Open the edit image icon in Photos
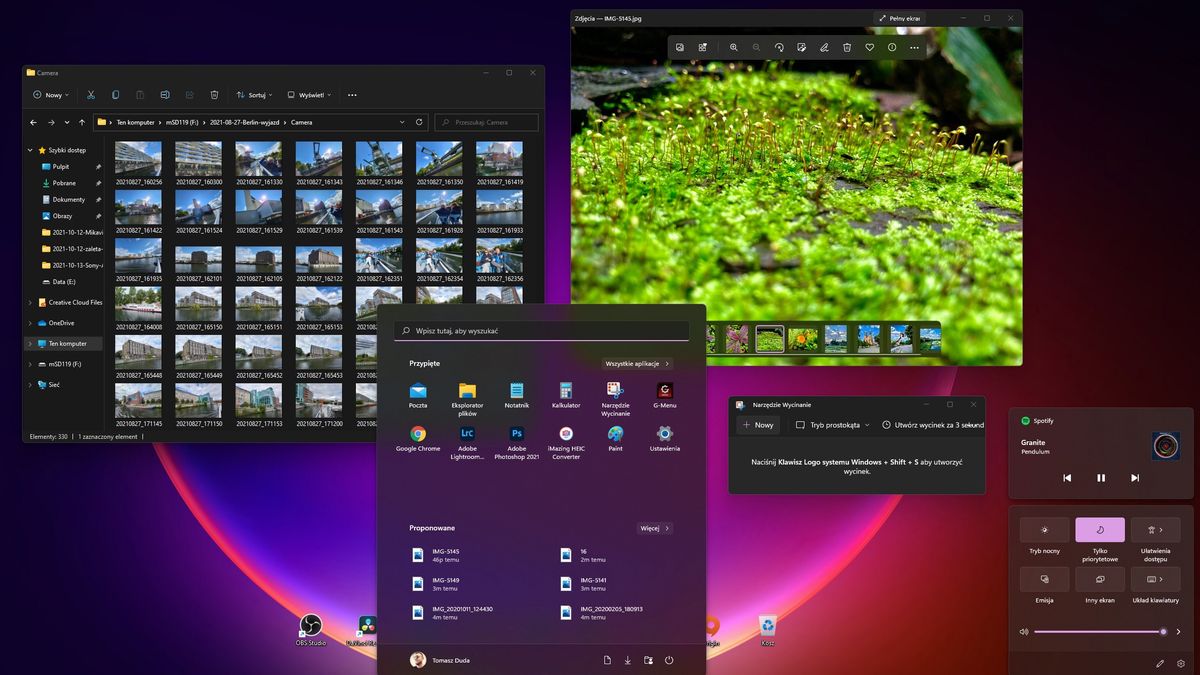Screen dimensions: 1200x675 [x=802, y=47]
